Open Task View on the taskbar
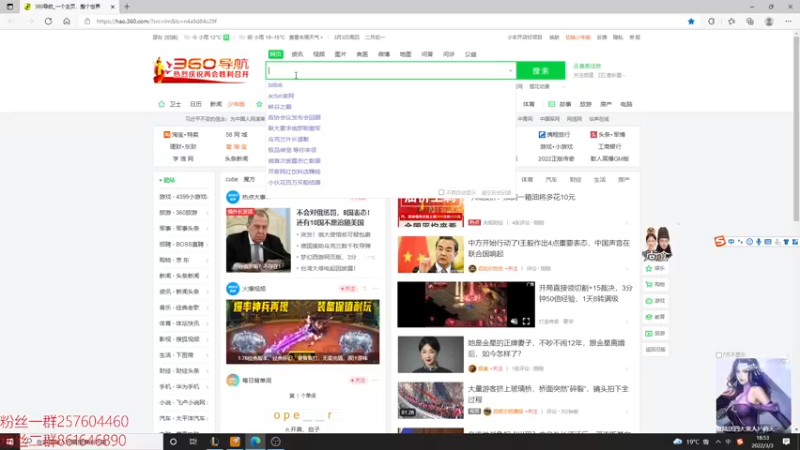The height and width of the screenshot is (450, 800). point(193,441)
